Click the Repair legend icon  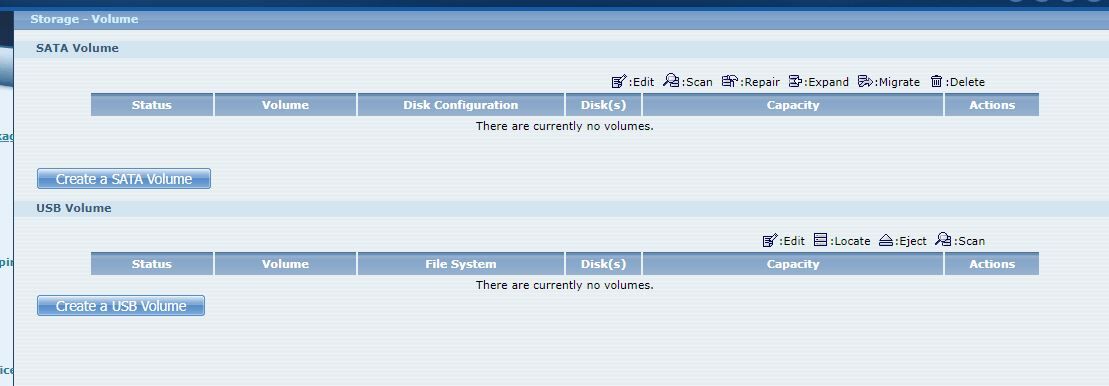pyautogui.click(x=730, y=81)
